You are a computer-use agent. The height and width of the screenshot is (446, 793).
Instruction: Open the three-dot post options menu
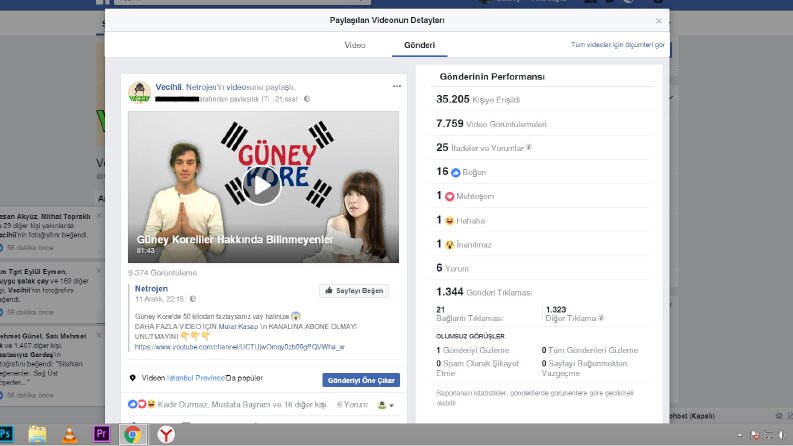point(397,86)
